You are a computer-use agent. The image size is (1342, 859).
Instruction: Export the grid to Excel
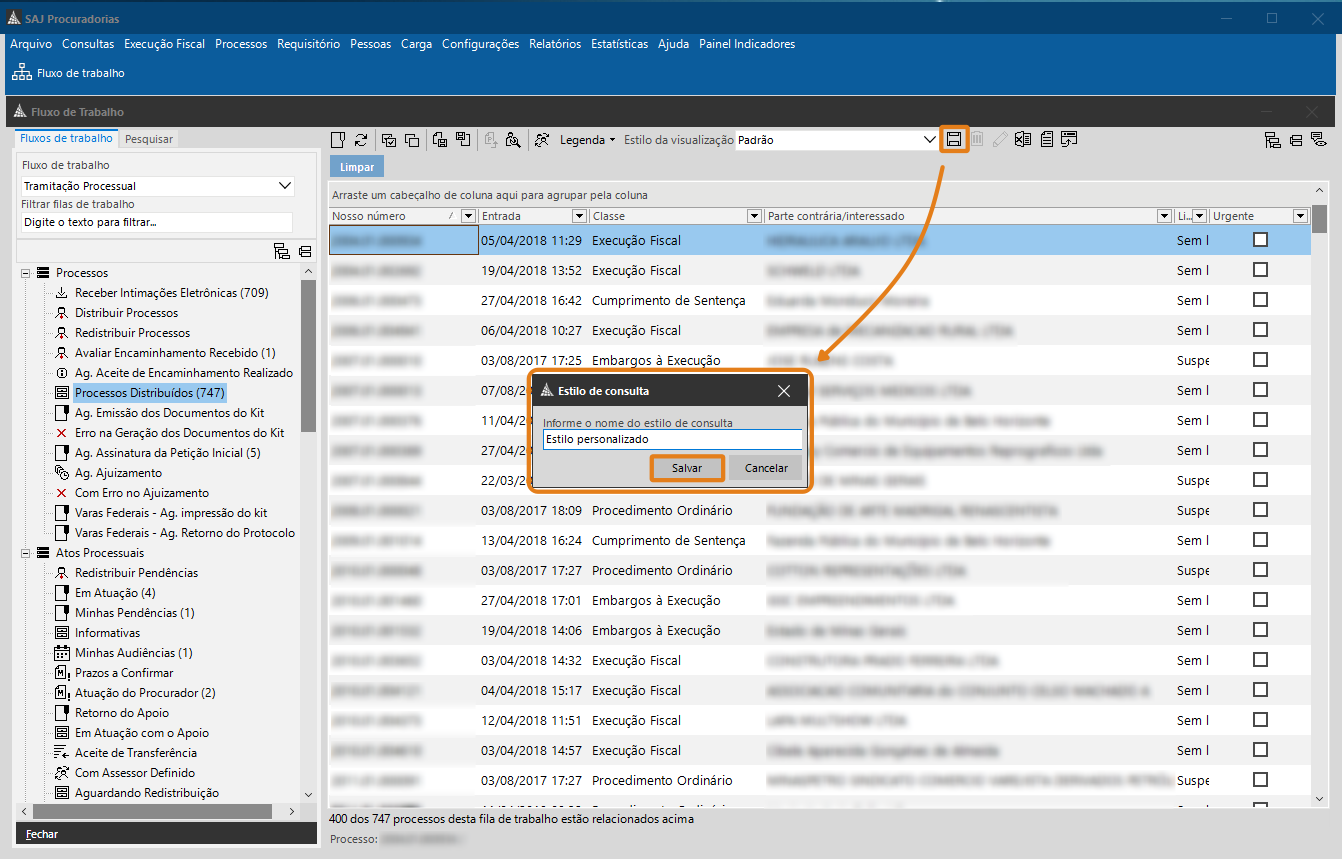(1022, 139)
